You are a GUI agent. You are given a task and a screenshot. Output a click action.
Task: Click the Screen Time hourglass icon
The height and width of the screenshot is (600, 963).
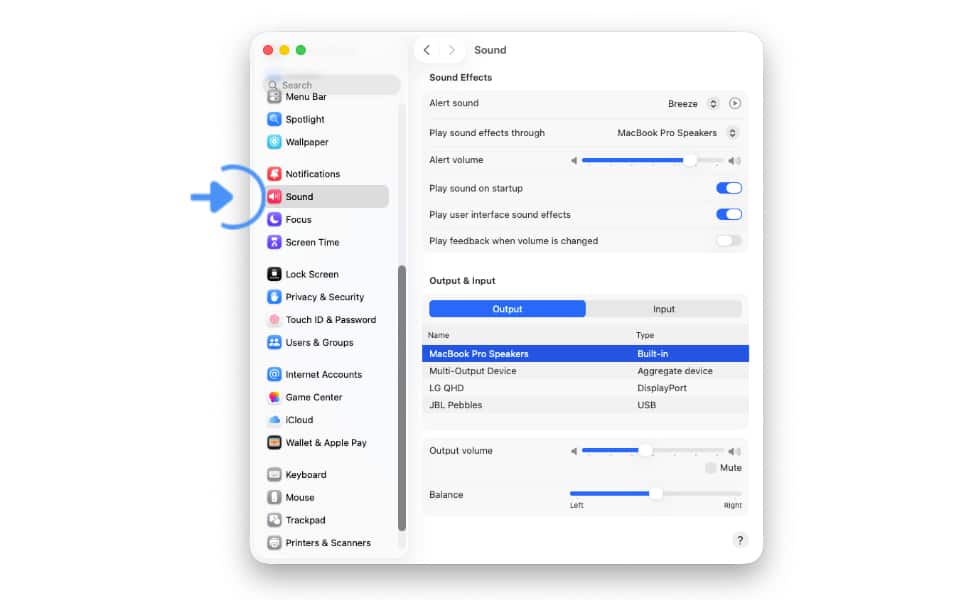click(x=274, y=242)
